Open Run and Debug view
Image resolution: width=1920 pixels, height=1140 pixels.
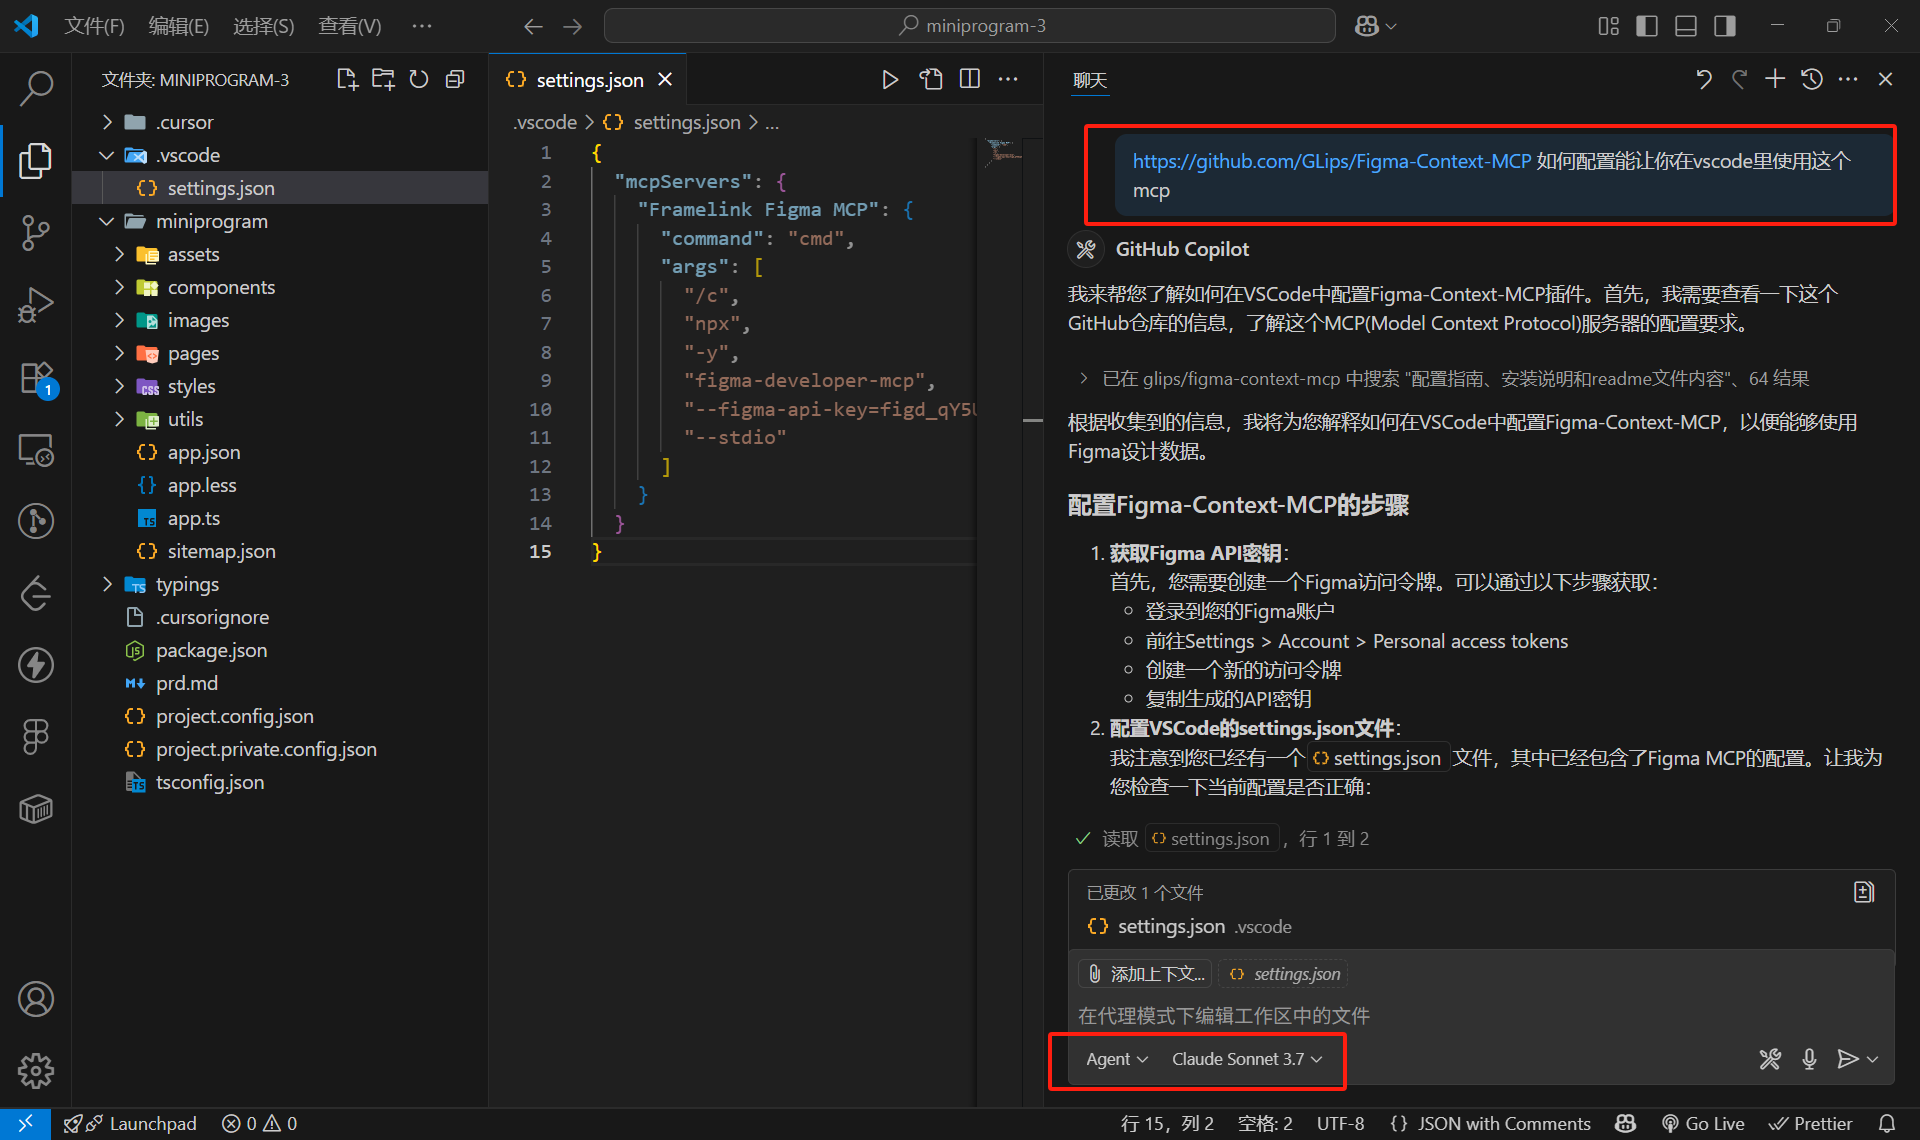(x=36, y=305)
